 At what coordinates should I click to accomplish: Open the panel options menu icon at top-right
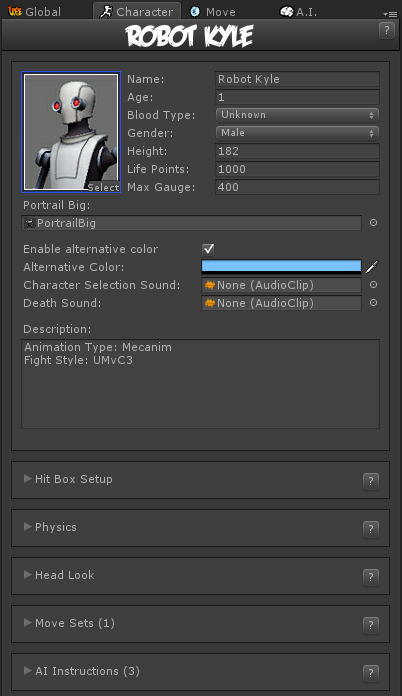390,14
